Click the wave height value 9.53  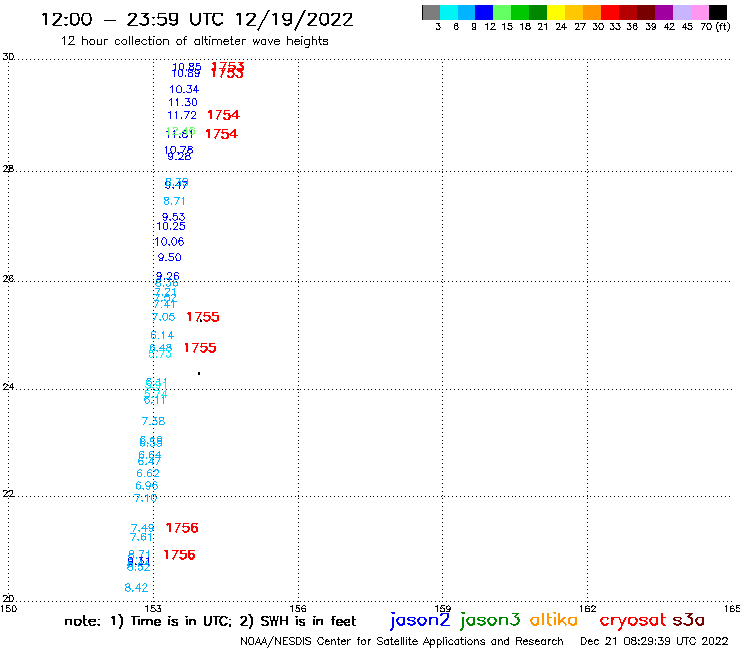coord(174,217)
